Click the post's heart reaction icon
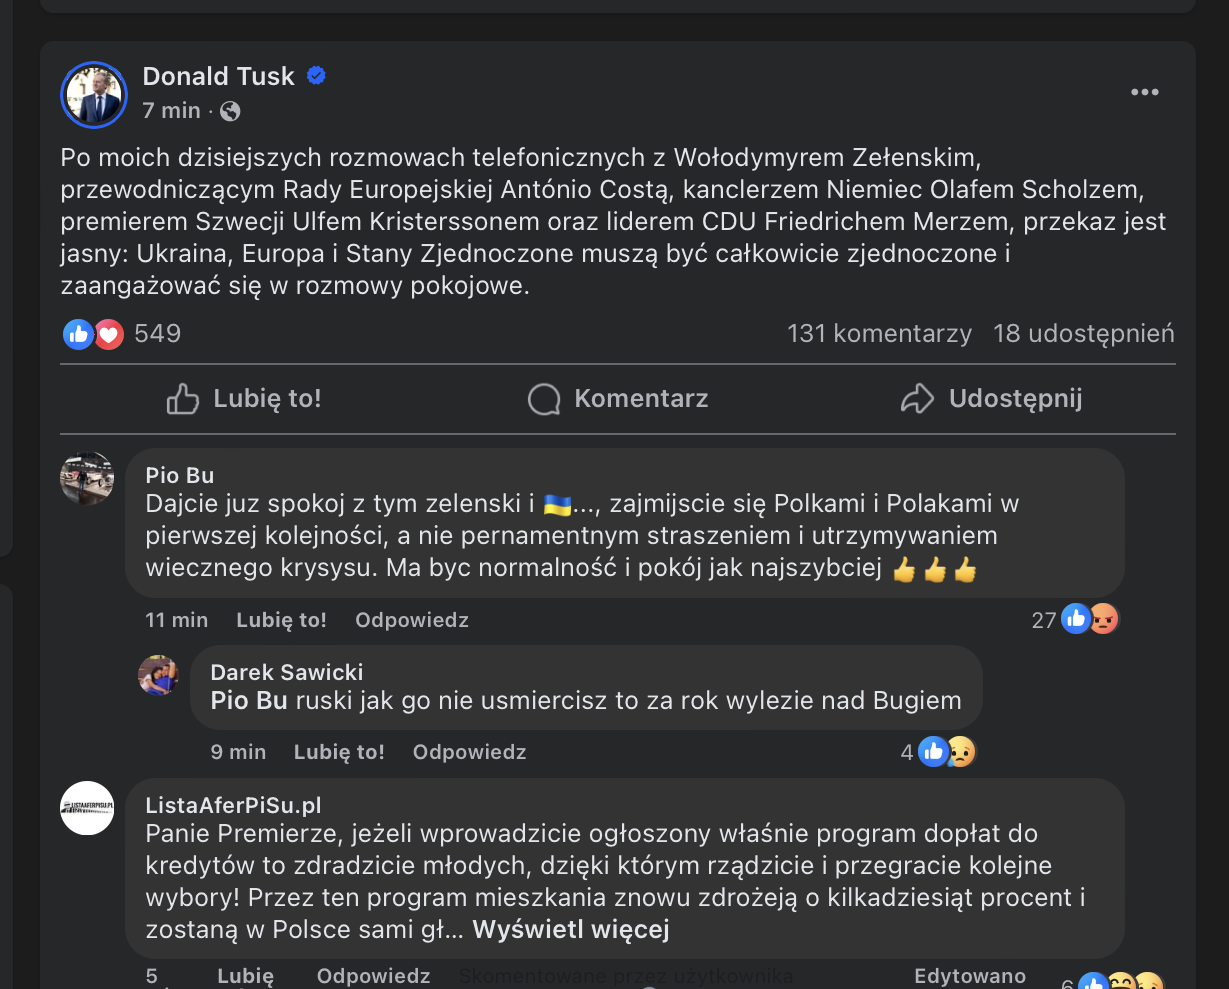Image resolution: width=1229 pixels, height=989 pixels. click(x=109, y=334)
